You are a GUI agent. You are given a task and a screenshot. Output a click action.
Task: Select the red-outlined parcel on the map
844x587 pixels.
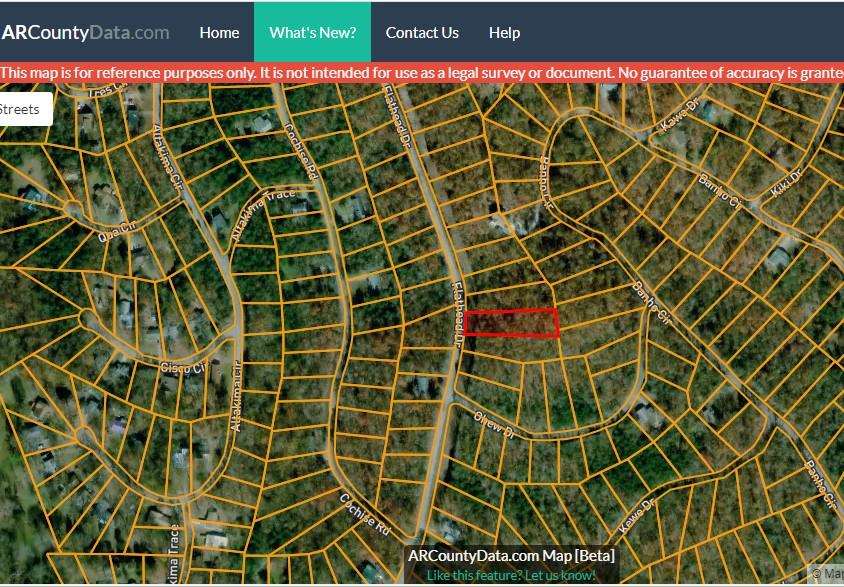(511, 323)
